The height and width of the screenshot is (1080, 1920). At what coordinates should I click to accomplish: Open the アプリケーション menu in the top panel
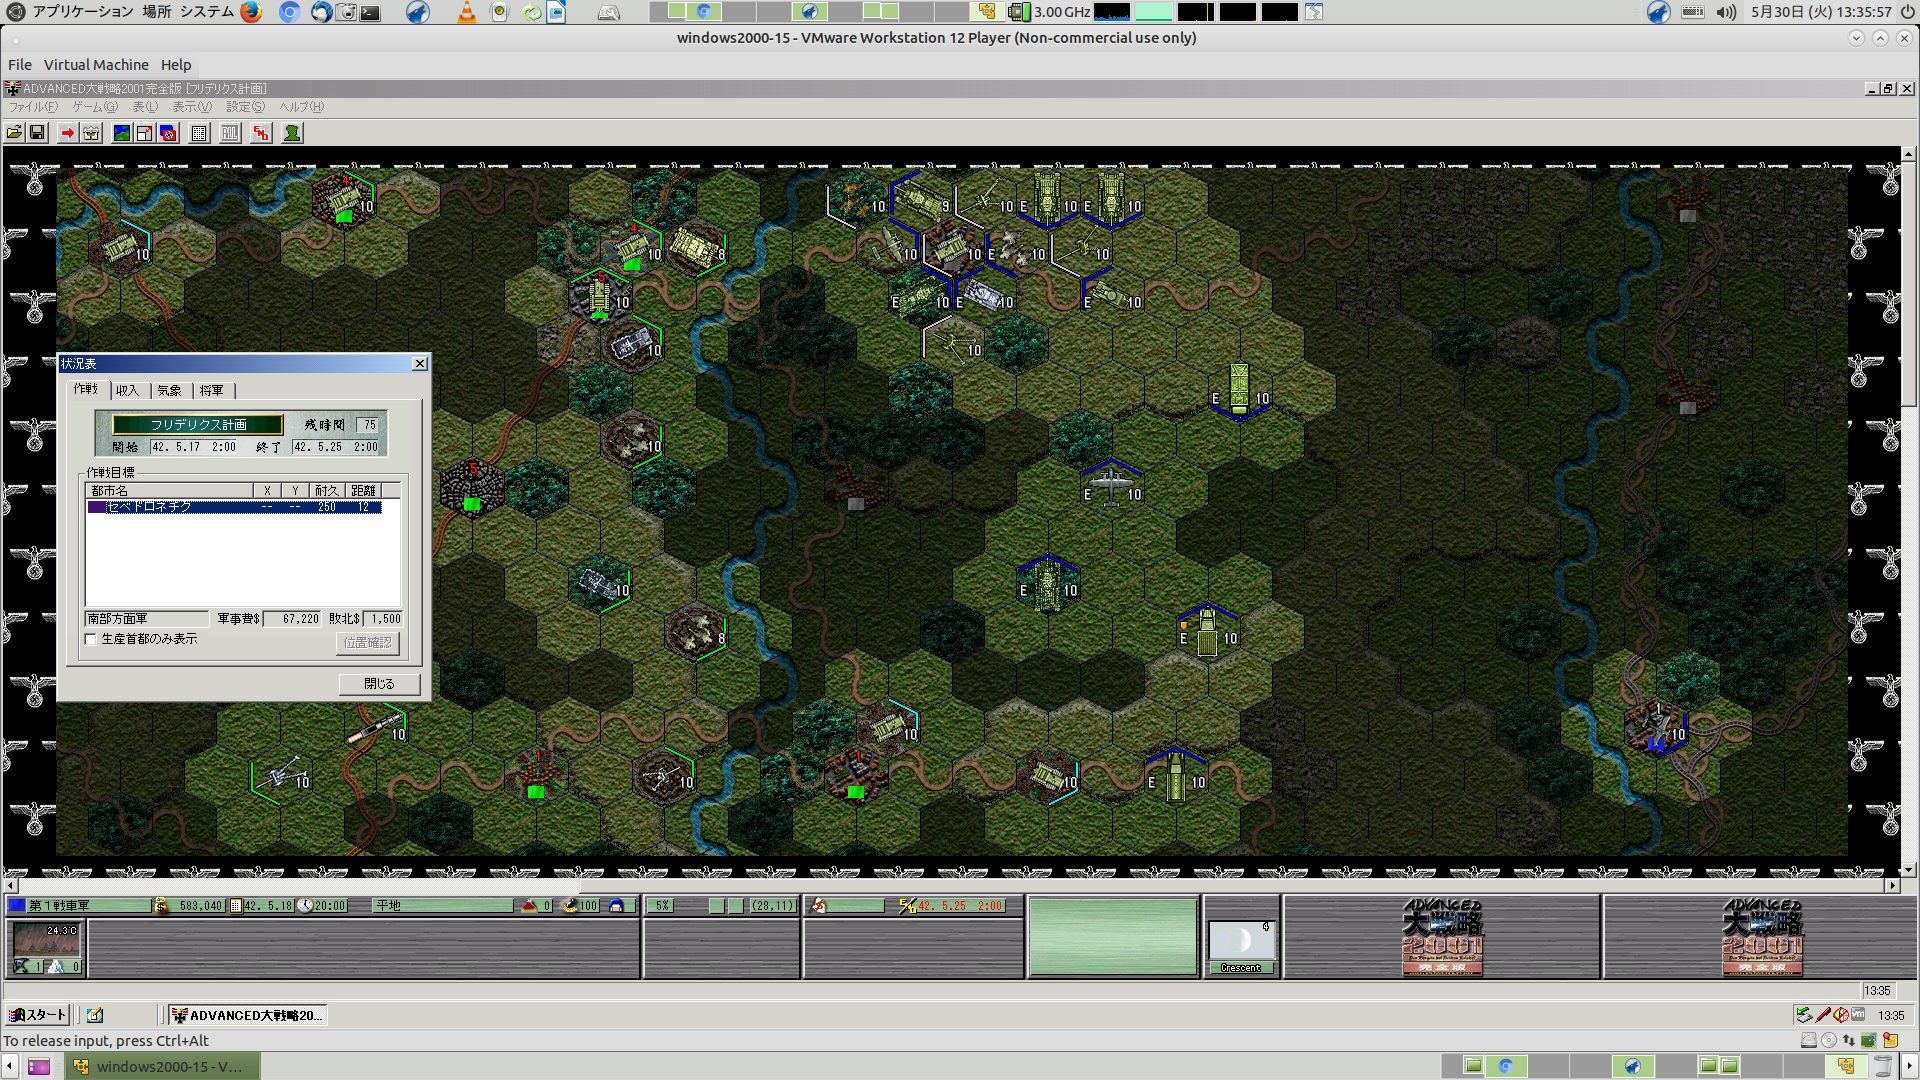(83, 12)
